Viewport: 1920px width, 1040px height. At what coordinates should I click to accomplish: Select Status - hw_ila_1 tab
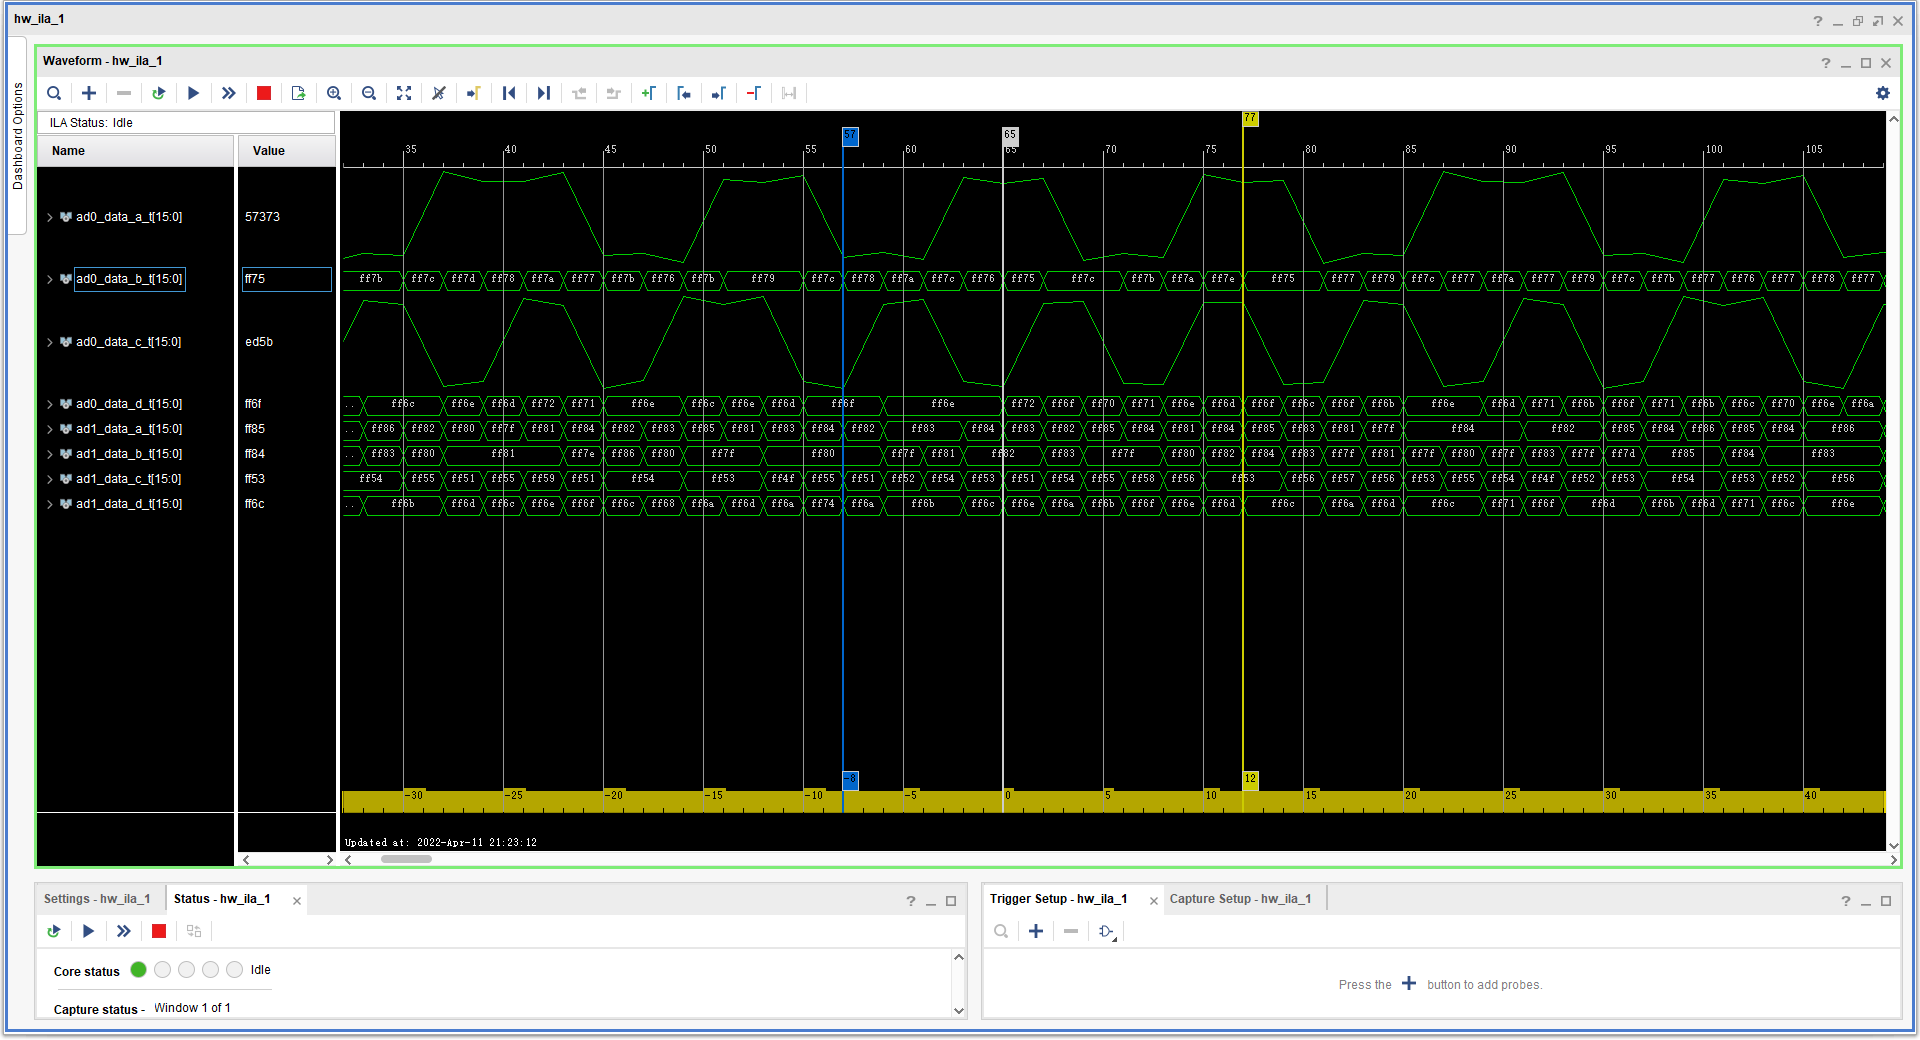click(222, 899)
